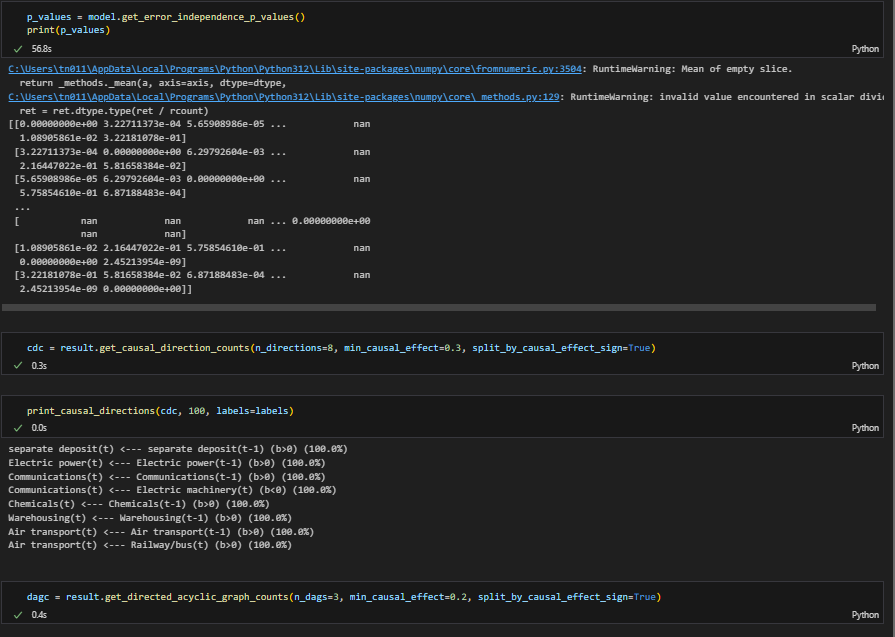
Task: Focus the get_causal_direction_counts code cell
Action: click(x=340, y=347)
